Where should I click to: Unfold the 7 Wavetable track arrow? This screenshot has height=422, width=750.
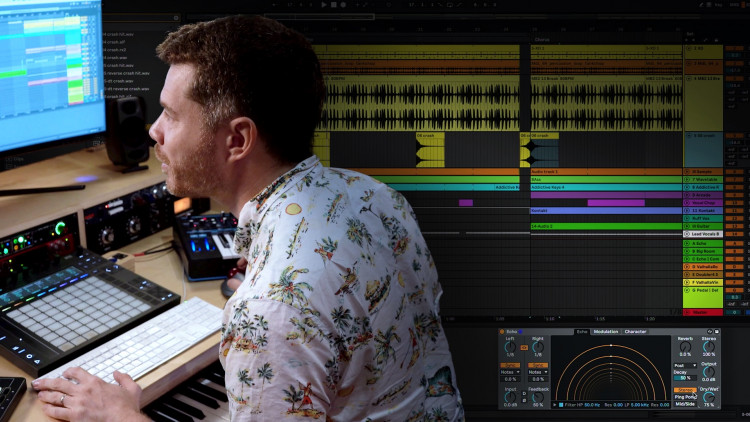point(688,179)
